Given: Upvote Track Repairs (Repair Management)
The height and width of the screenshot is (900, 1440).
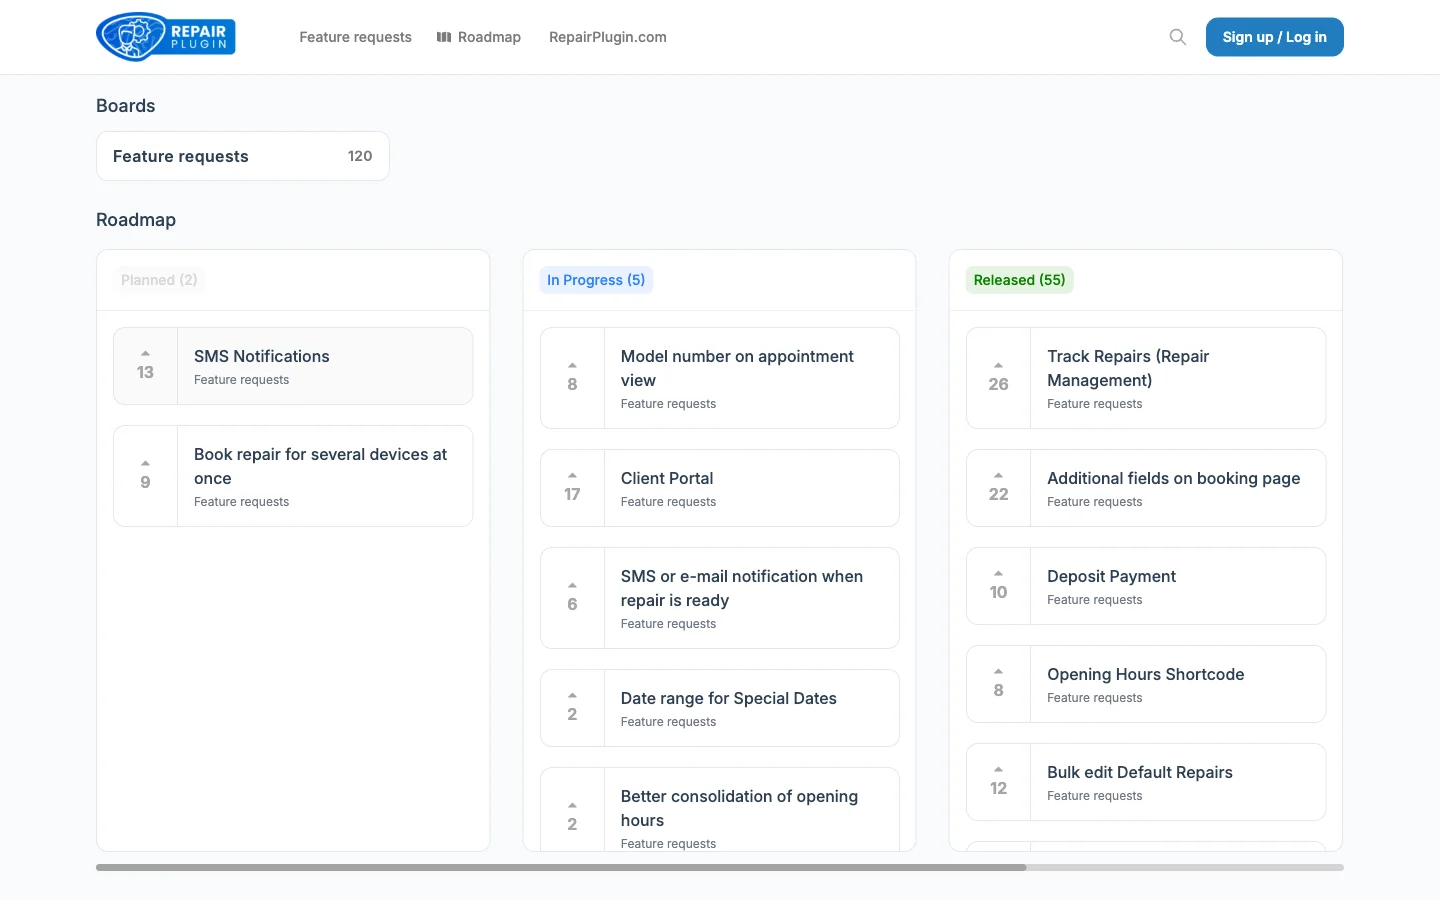Looking at the screenshot, I should tap(997, 366).
